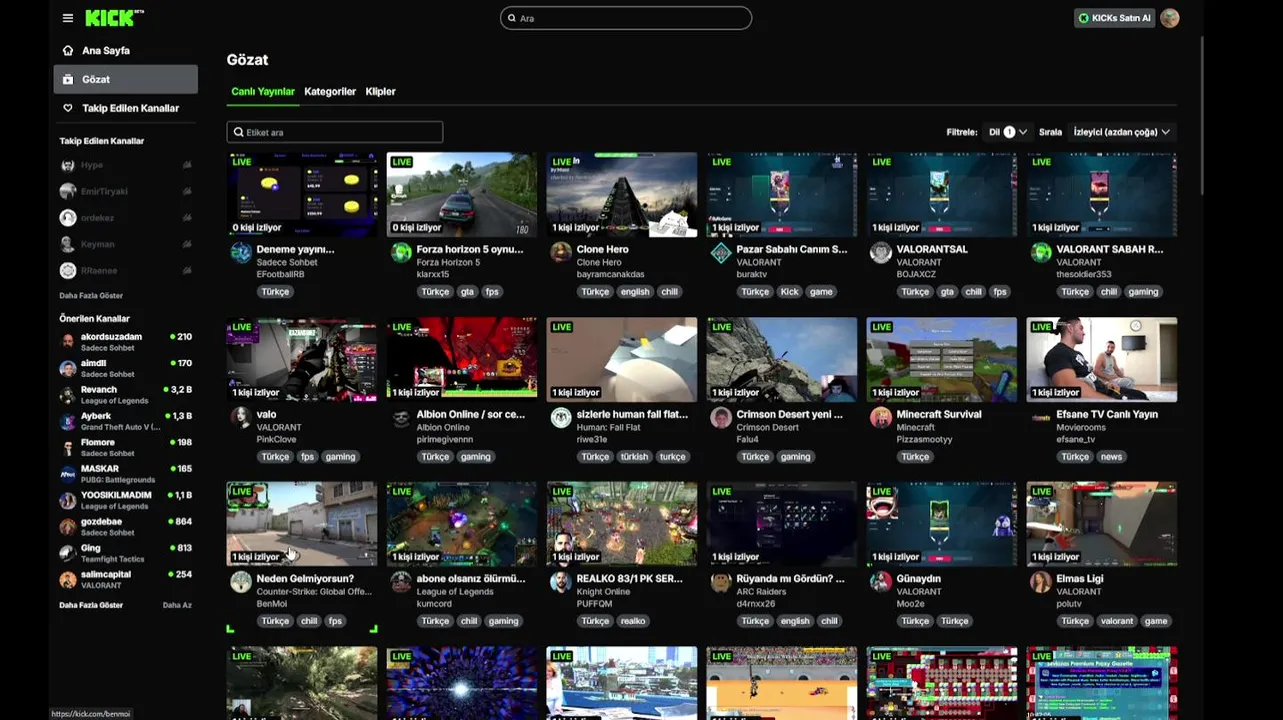The height and width of the screenshot is (720, 1283).
Task: Click the KICKs coin icon in top bar
Action: click(x=1083, y=18)
